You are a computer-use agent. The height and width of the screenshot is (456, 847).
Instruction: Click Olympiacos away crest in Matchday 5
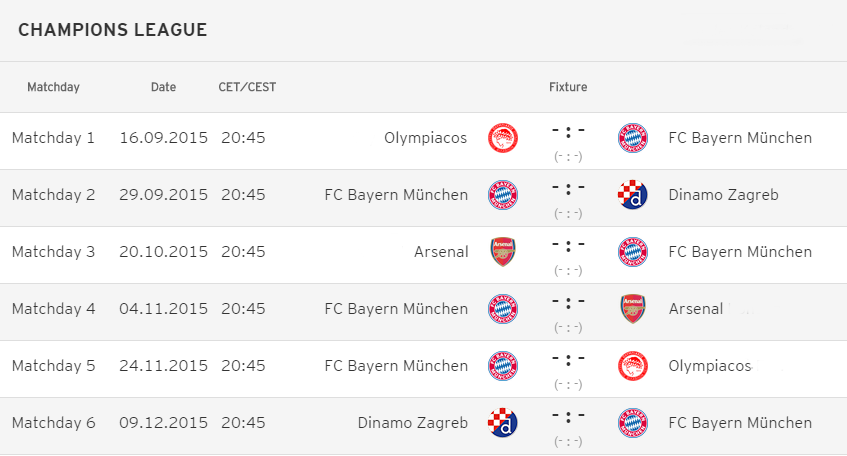[633, 366]
